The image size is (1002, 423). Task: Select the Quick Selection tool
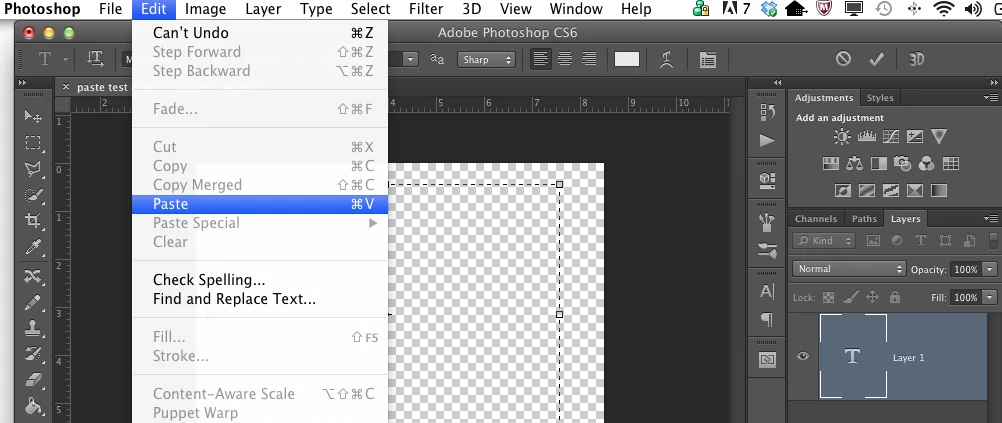[33, 195]
